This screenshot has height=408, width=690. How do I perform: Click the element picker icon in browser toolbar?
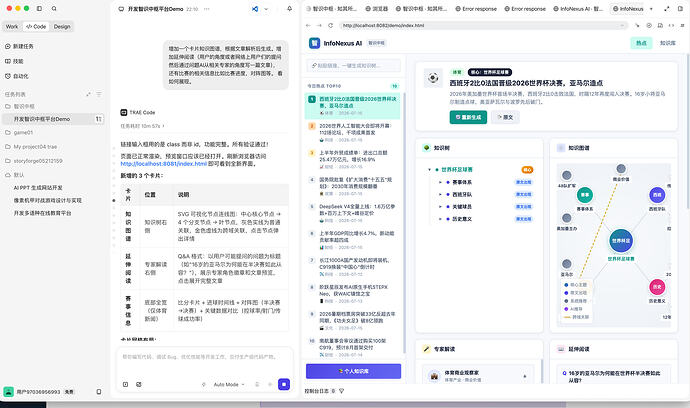pos(637,26)
